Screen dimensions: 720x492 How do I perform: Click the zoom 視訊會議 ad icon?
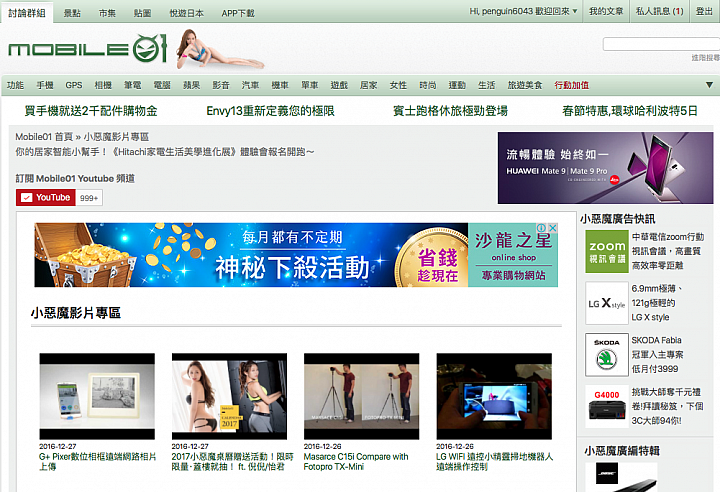click(x=607, y=252)
